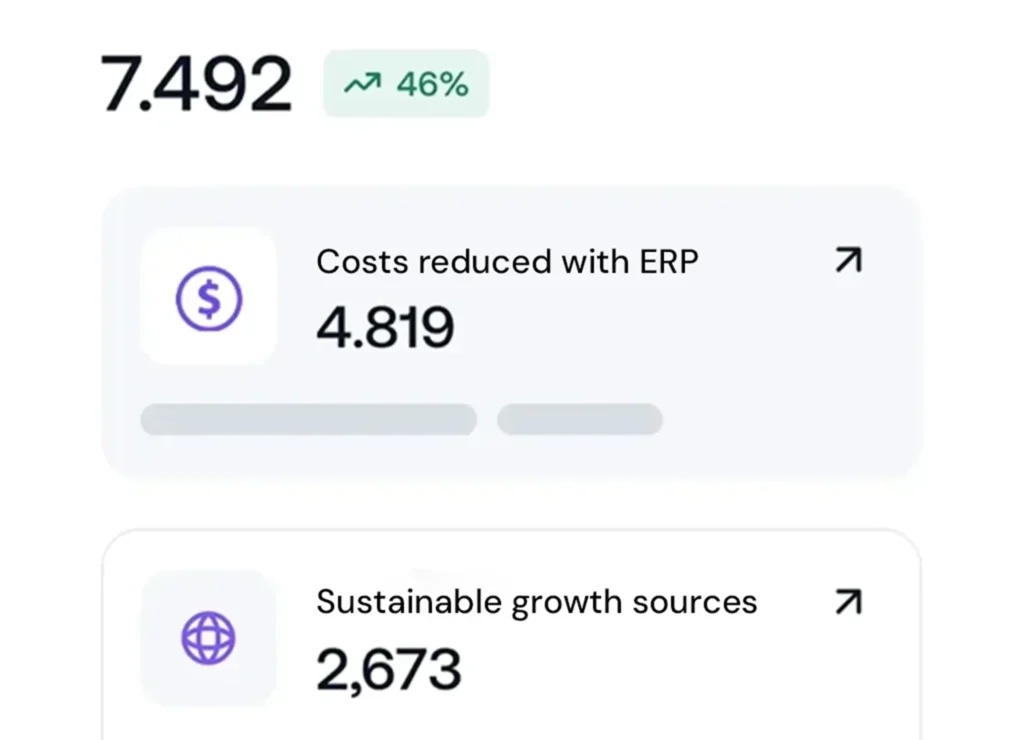
Task: Click blank space below Sustainable card's arrow
Action: point(847,670)
